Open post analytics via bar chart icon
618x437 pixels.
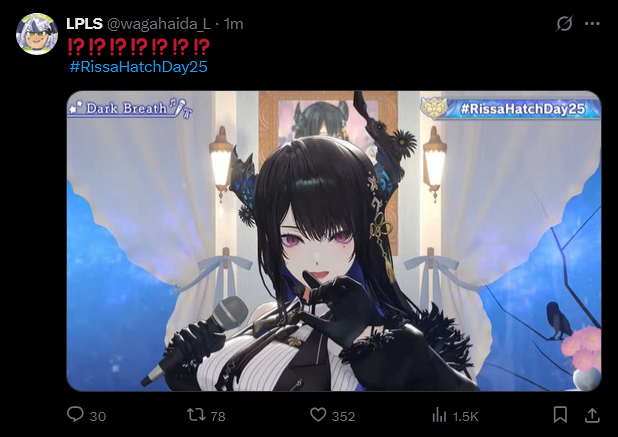pos(439,415)
